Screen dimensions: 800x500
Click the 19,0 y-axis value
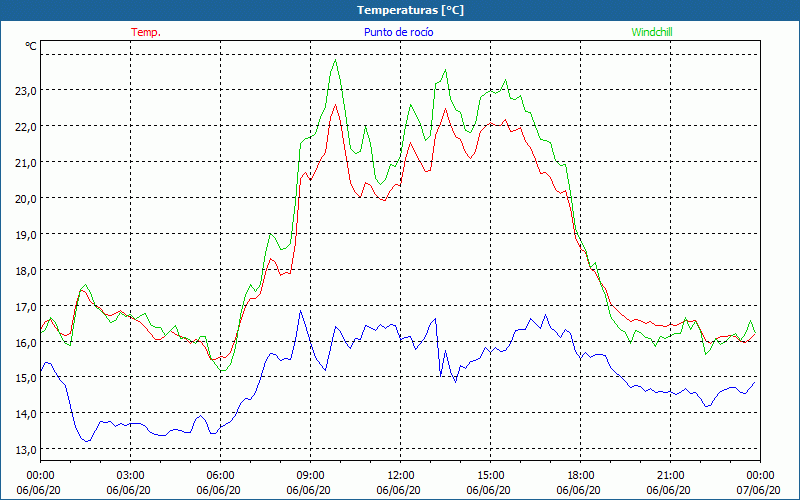pos(26,235)
